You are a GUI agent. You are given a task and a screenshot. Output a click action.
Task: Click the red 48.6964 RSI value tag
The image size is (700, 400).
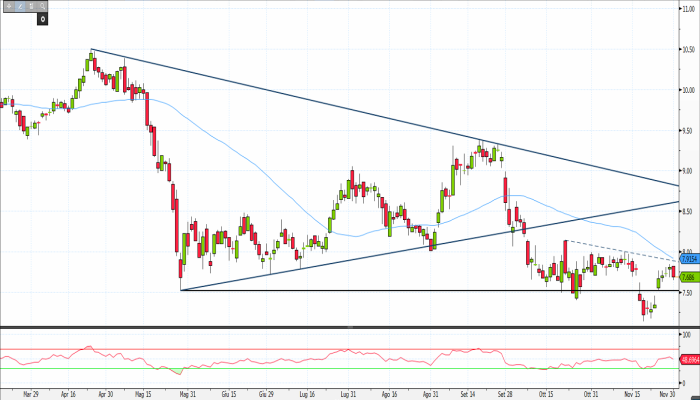click(688, 358)
